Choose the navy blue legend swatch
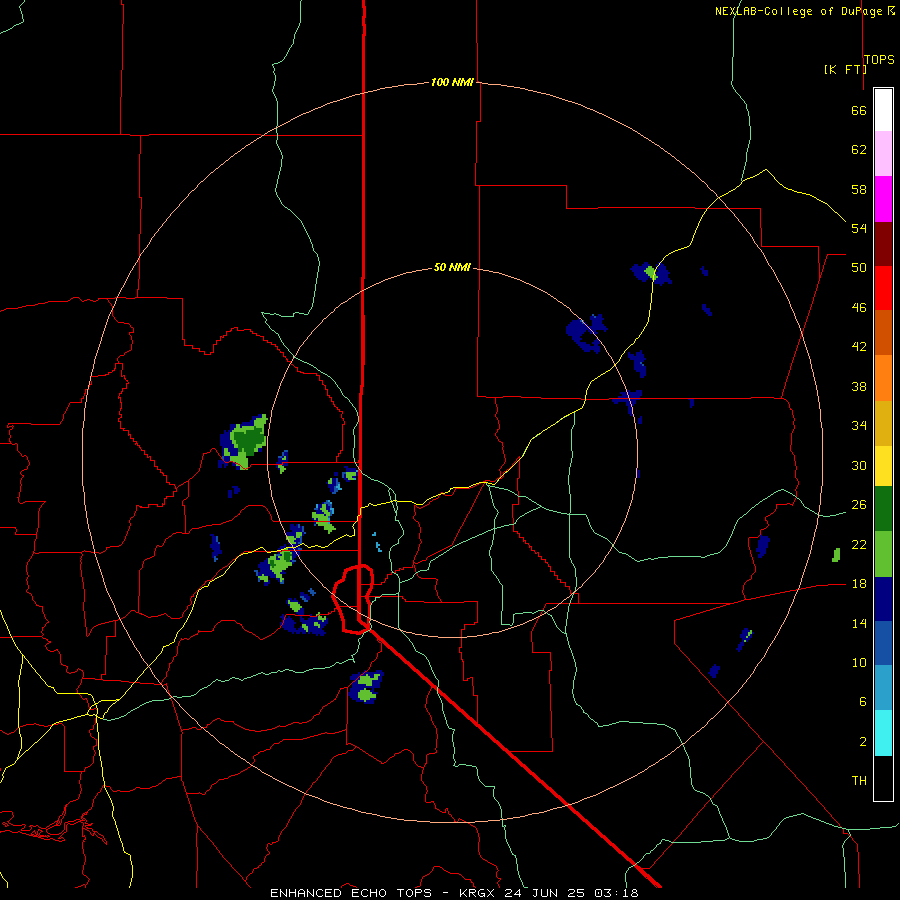 coord(883,599)
